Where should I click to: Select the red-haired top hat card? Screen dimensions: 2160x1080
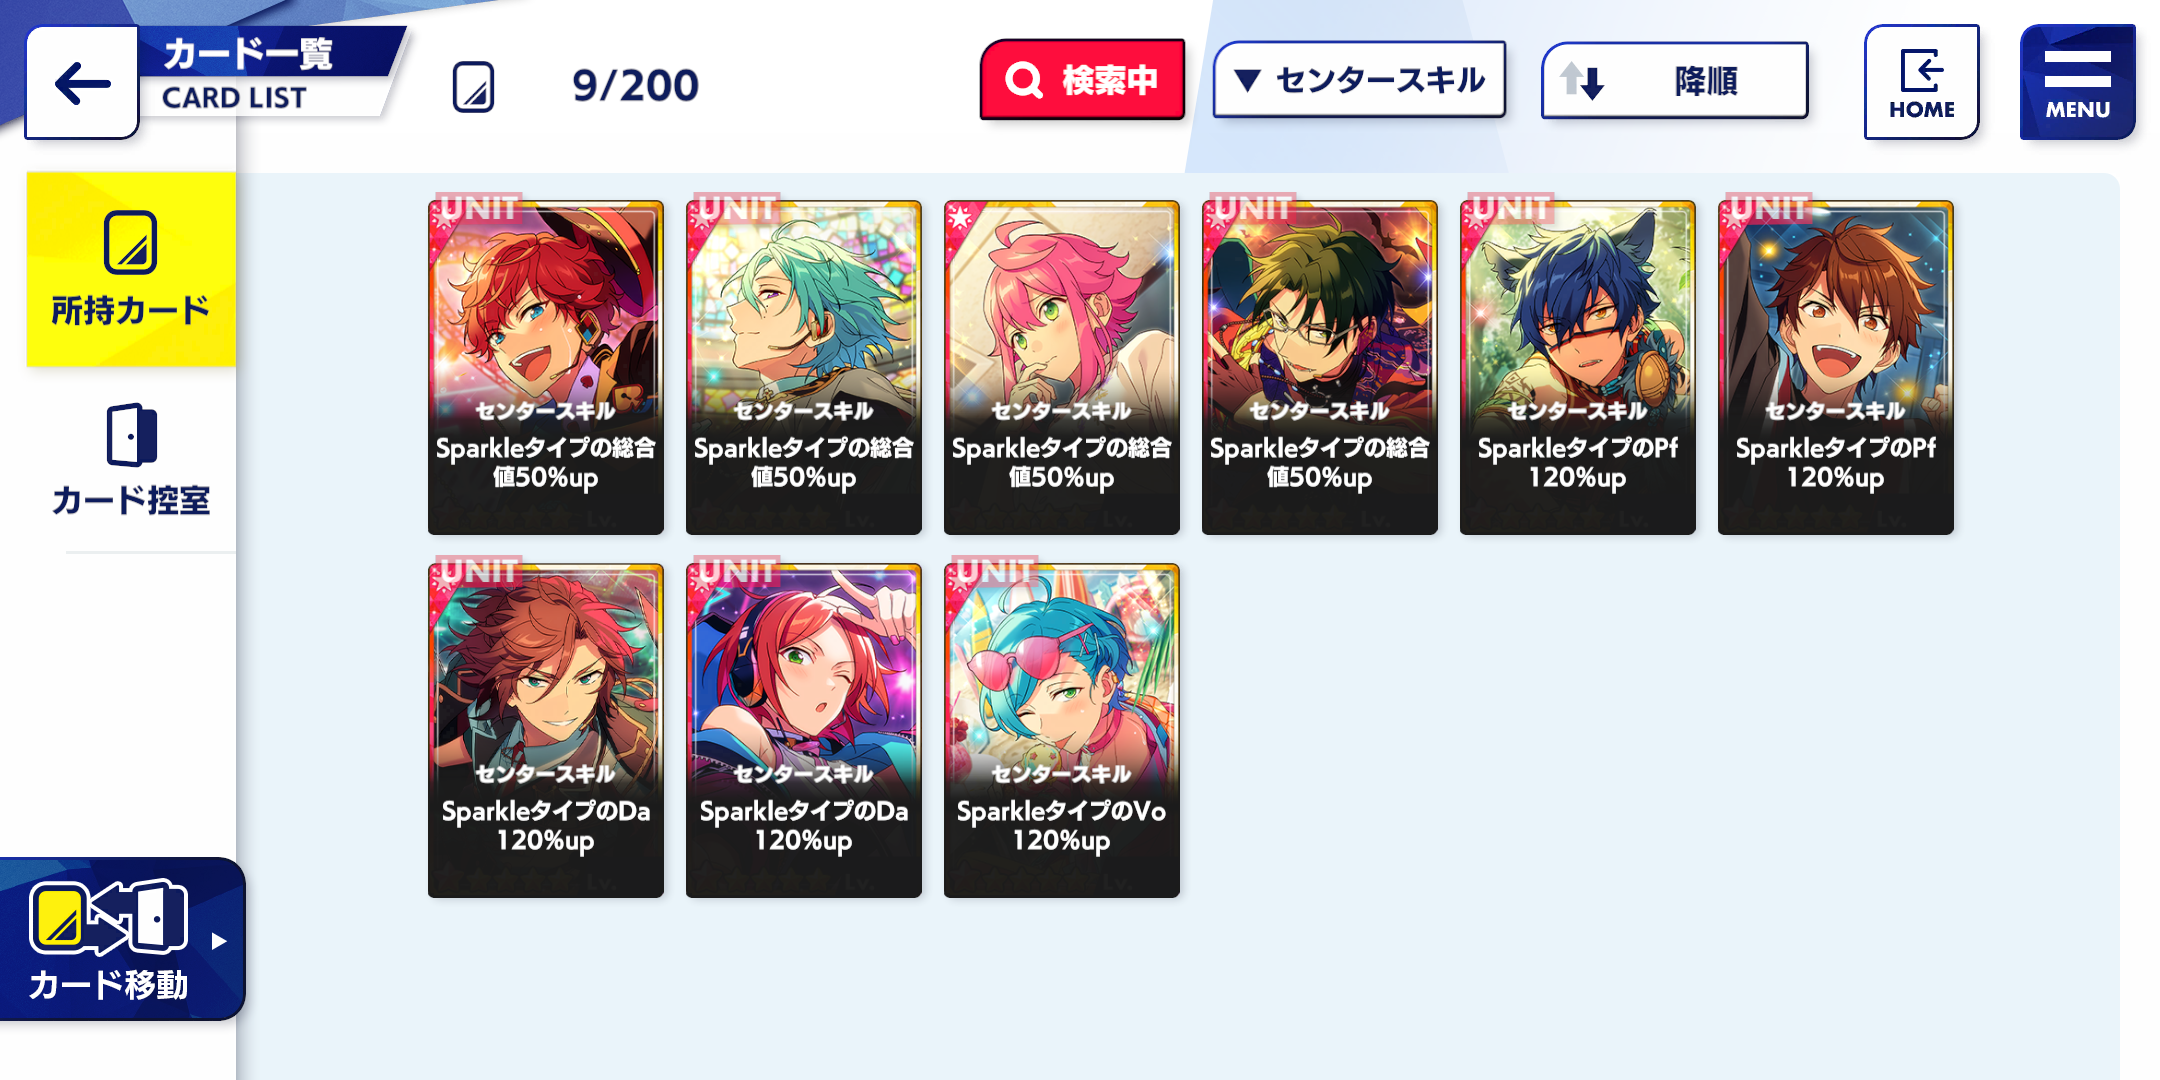(546, 367)
